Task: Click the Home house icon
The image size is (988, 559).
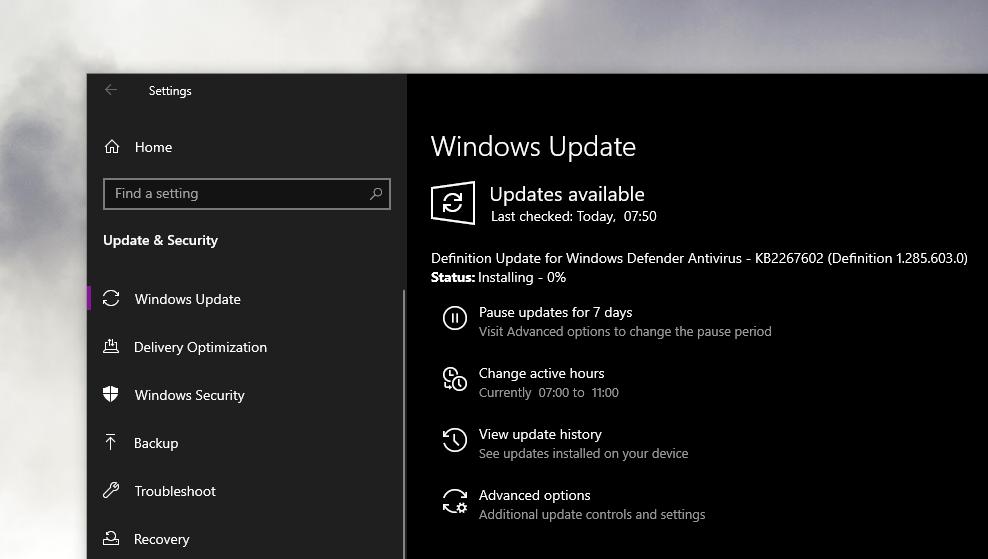Action: click(112, 147)
